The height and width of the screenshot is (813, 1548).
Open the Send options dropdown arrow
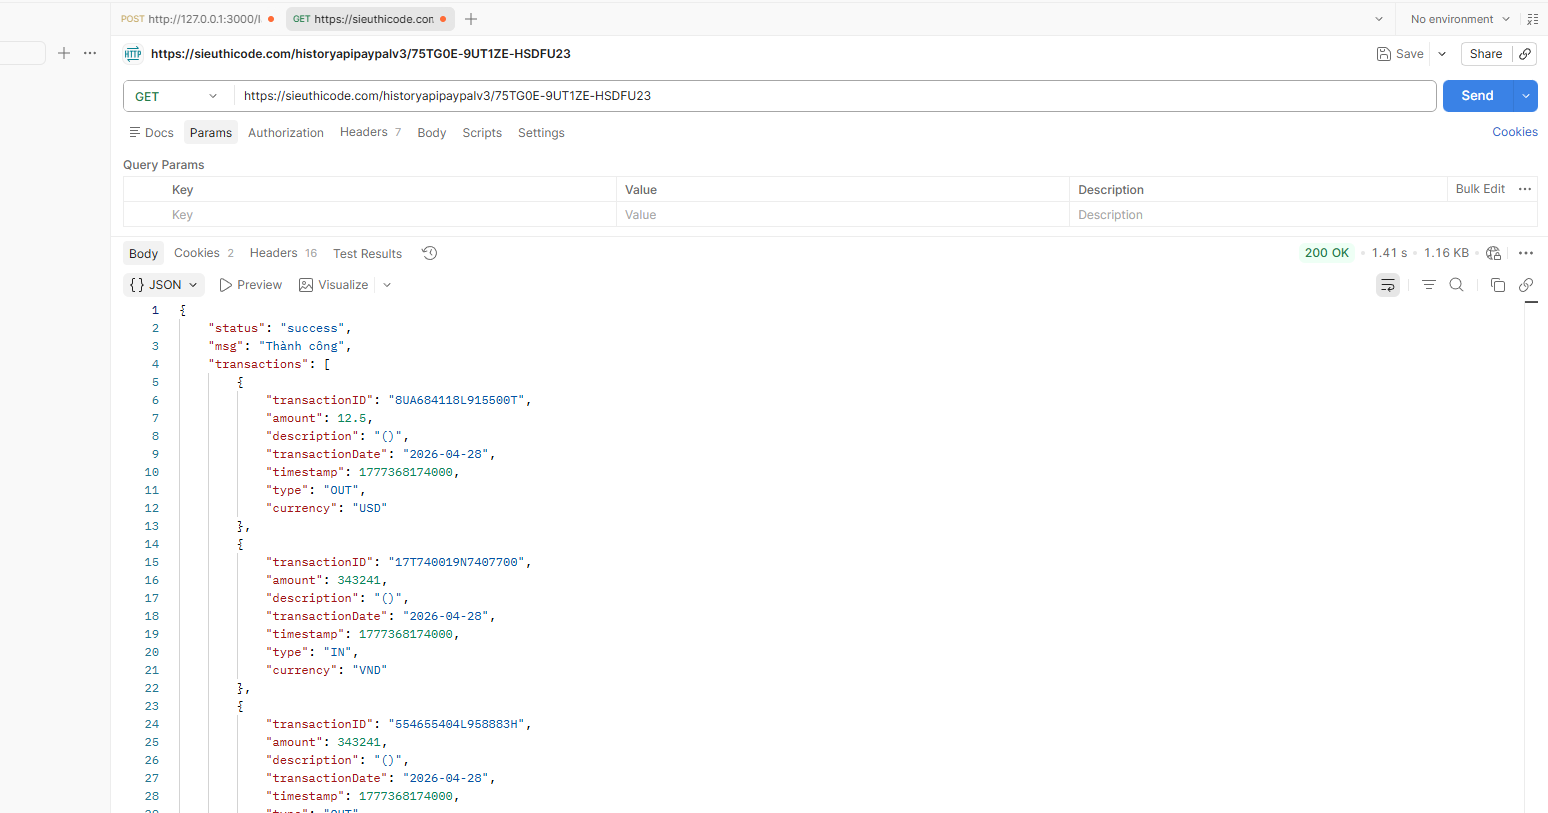1526,96
